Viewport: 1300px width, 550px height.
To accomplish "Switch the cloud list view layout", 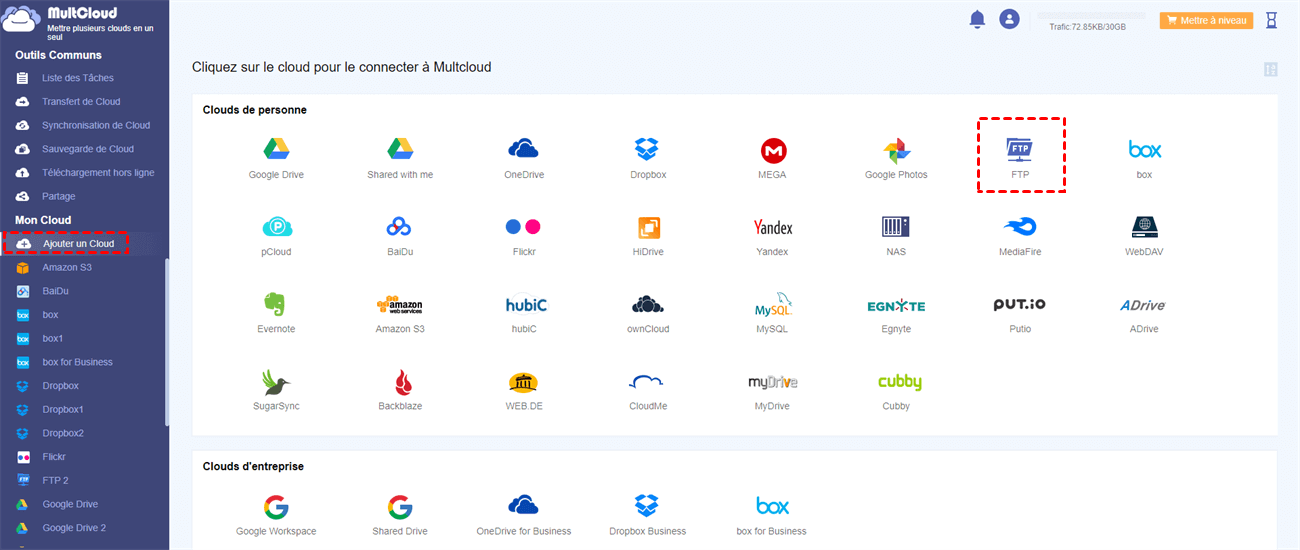I will click(1271, 69).
